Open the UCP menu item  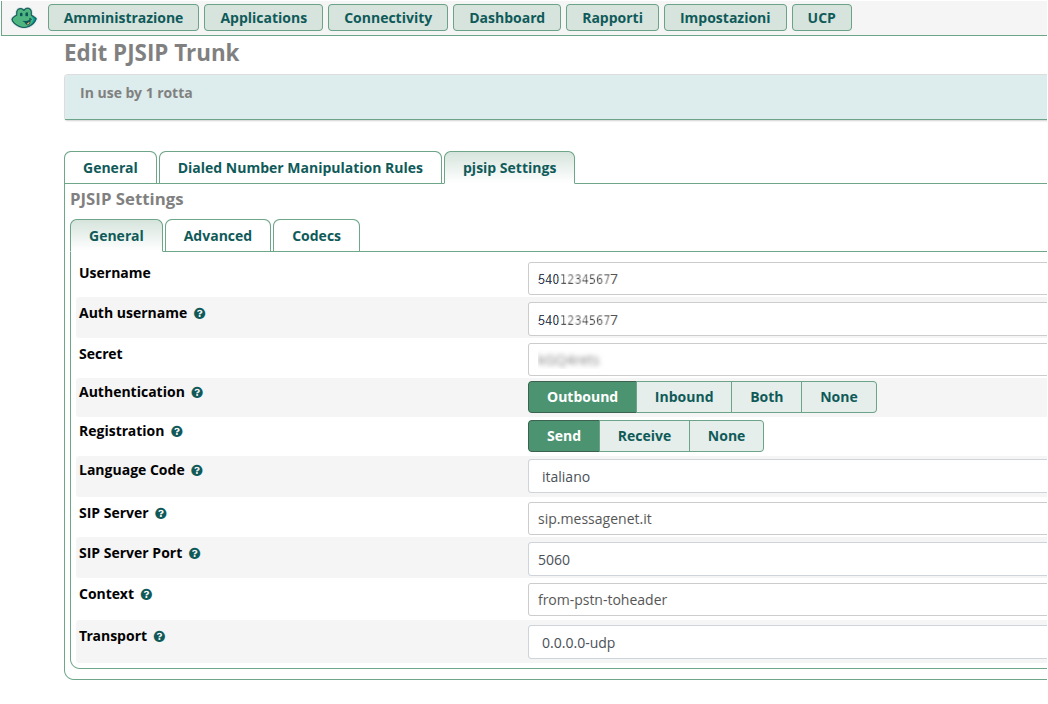(821, 18)
